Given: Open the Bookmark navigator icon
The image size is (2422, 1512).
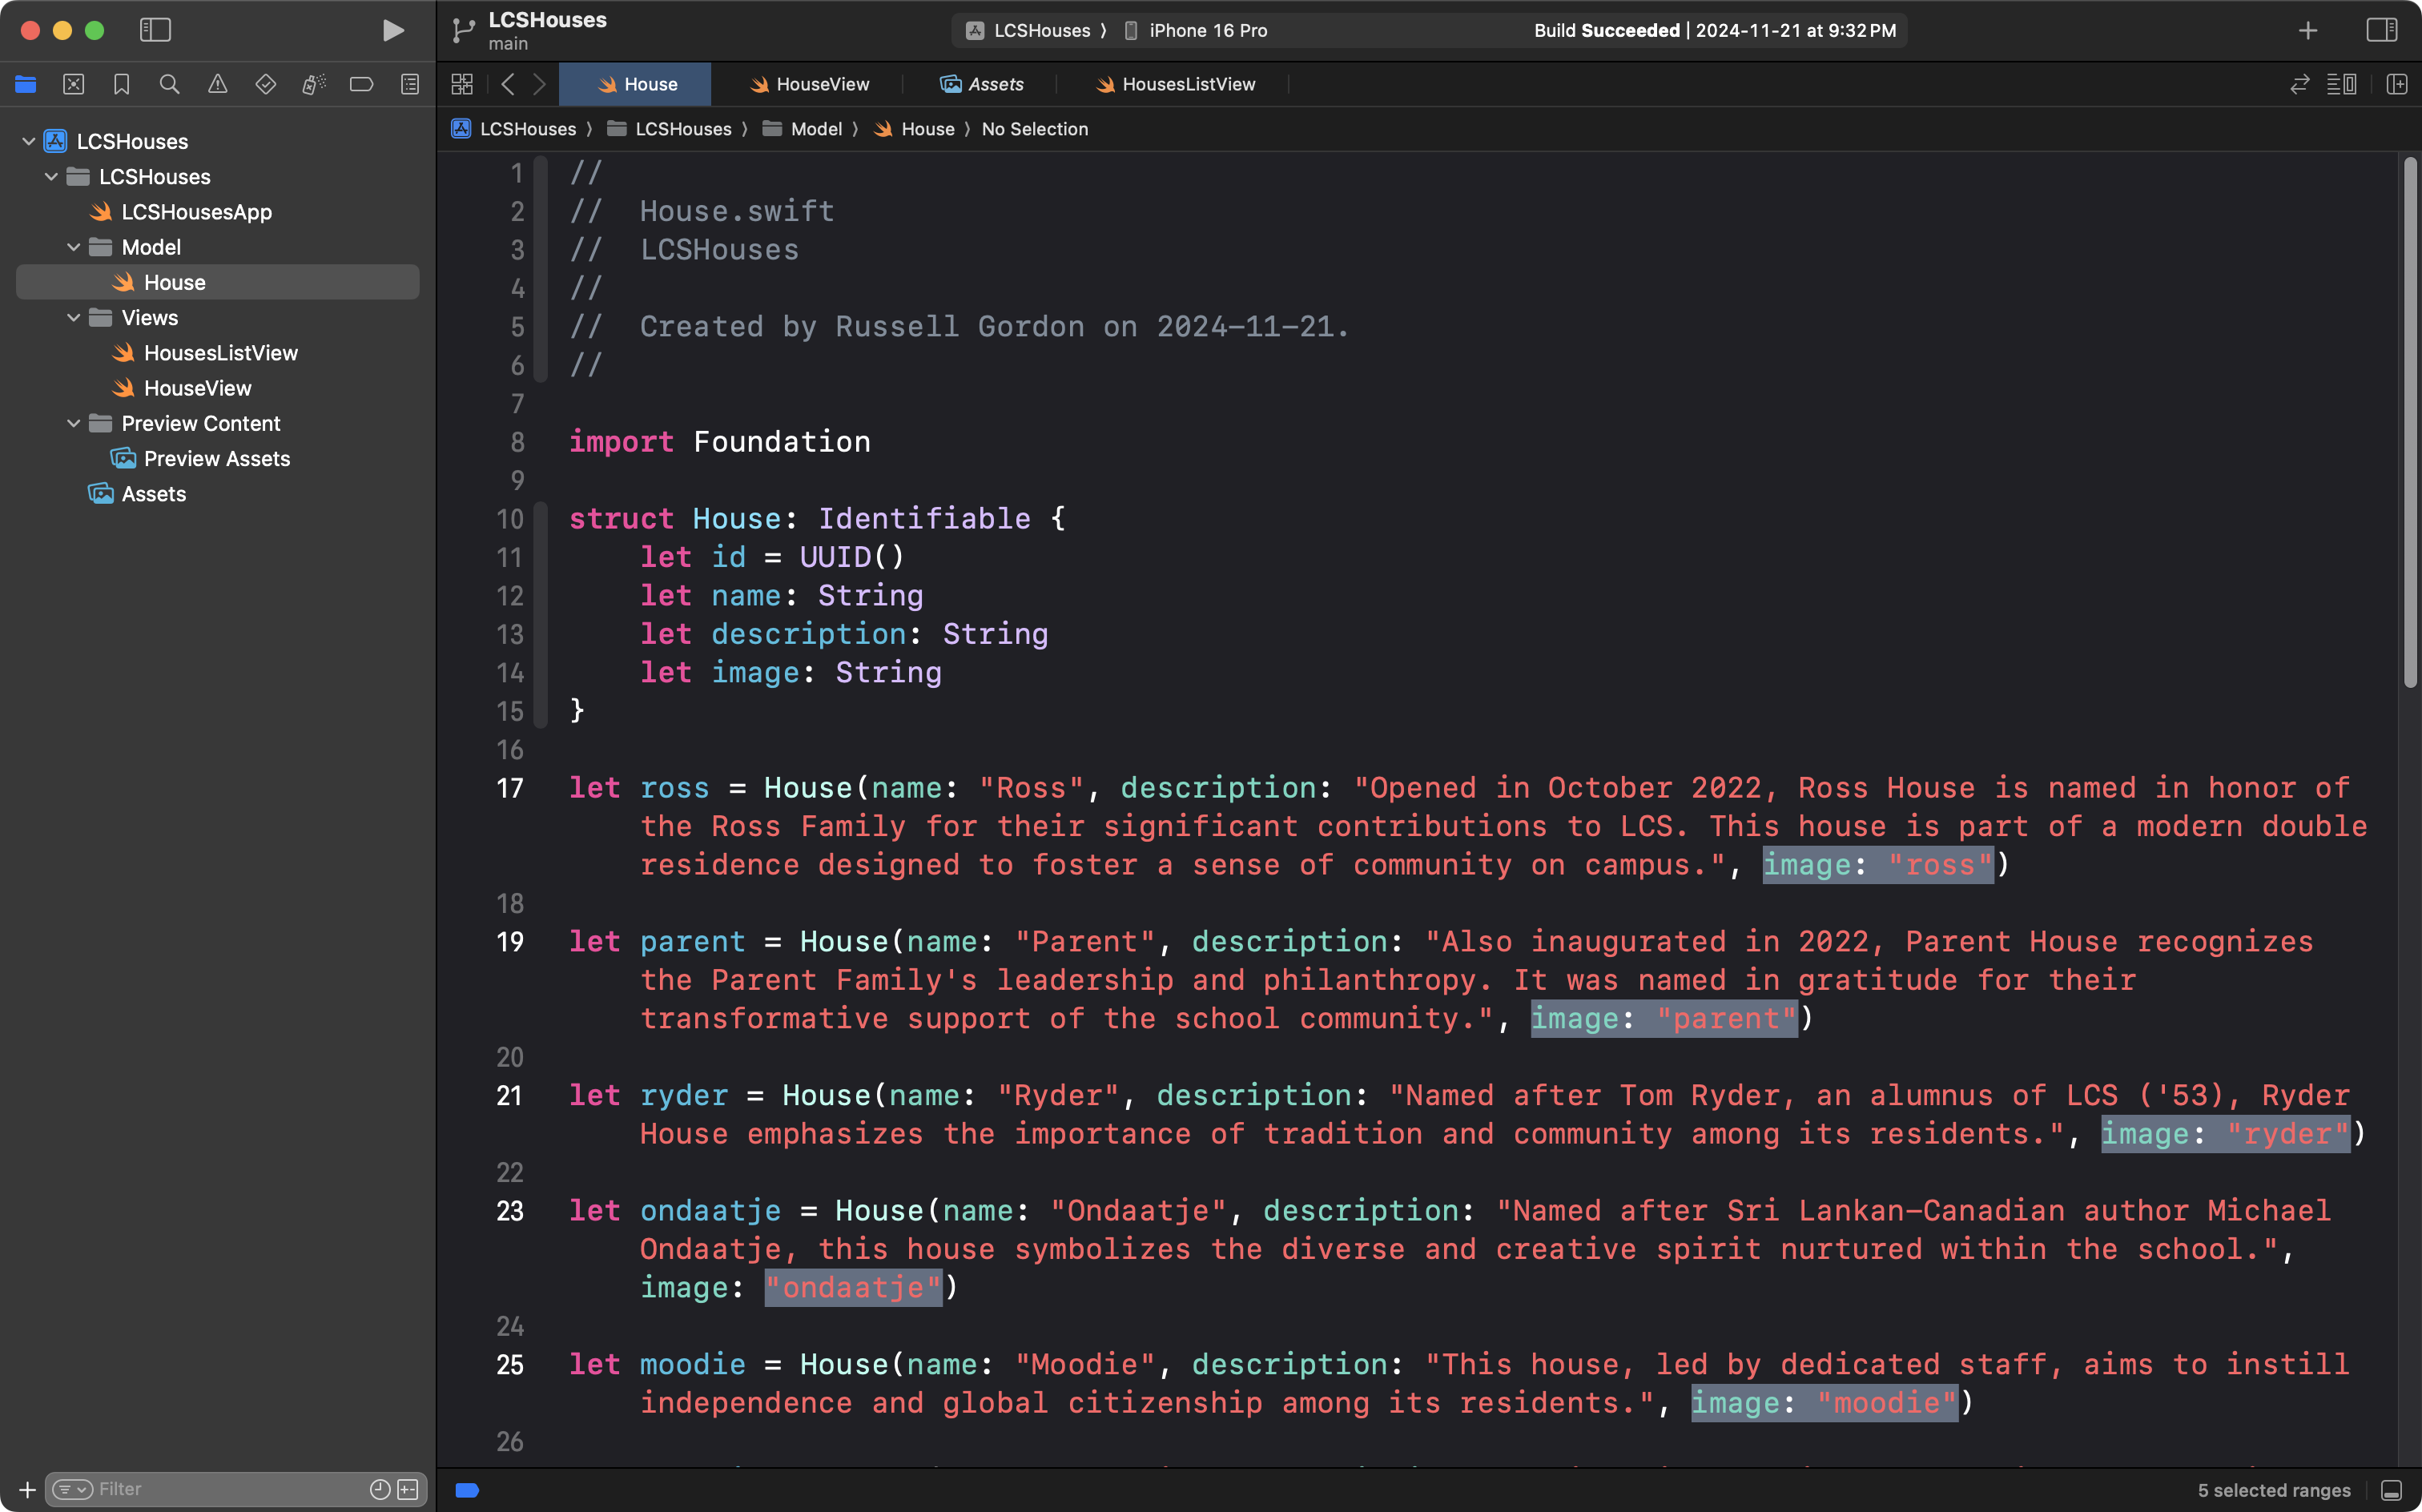Looking at the screenshot, I should pos(121,84).
